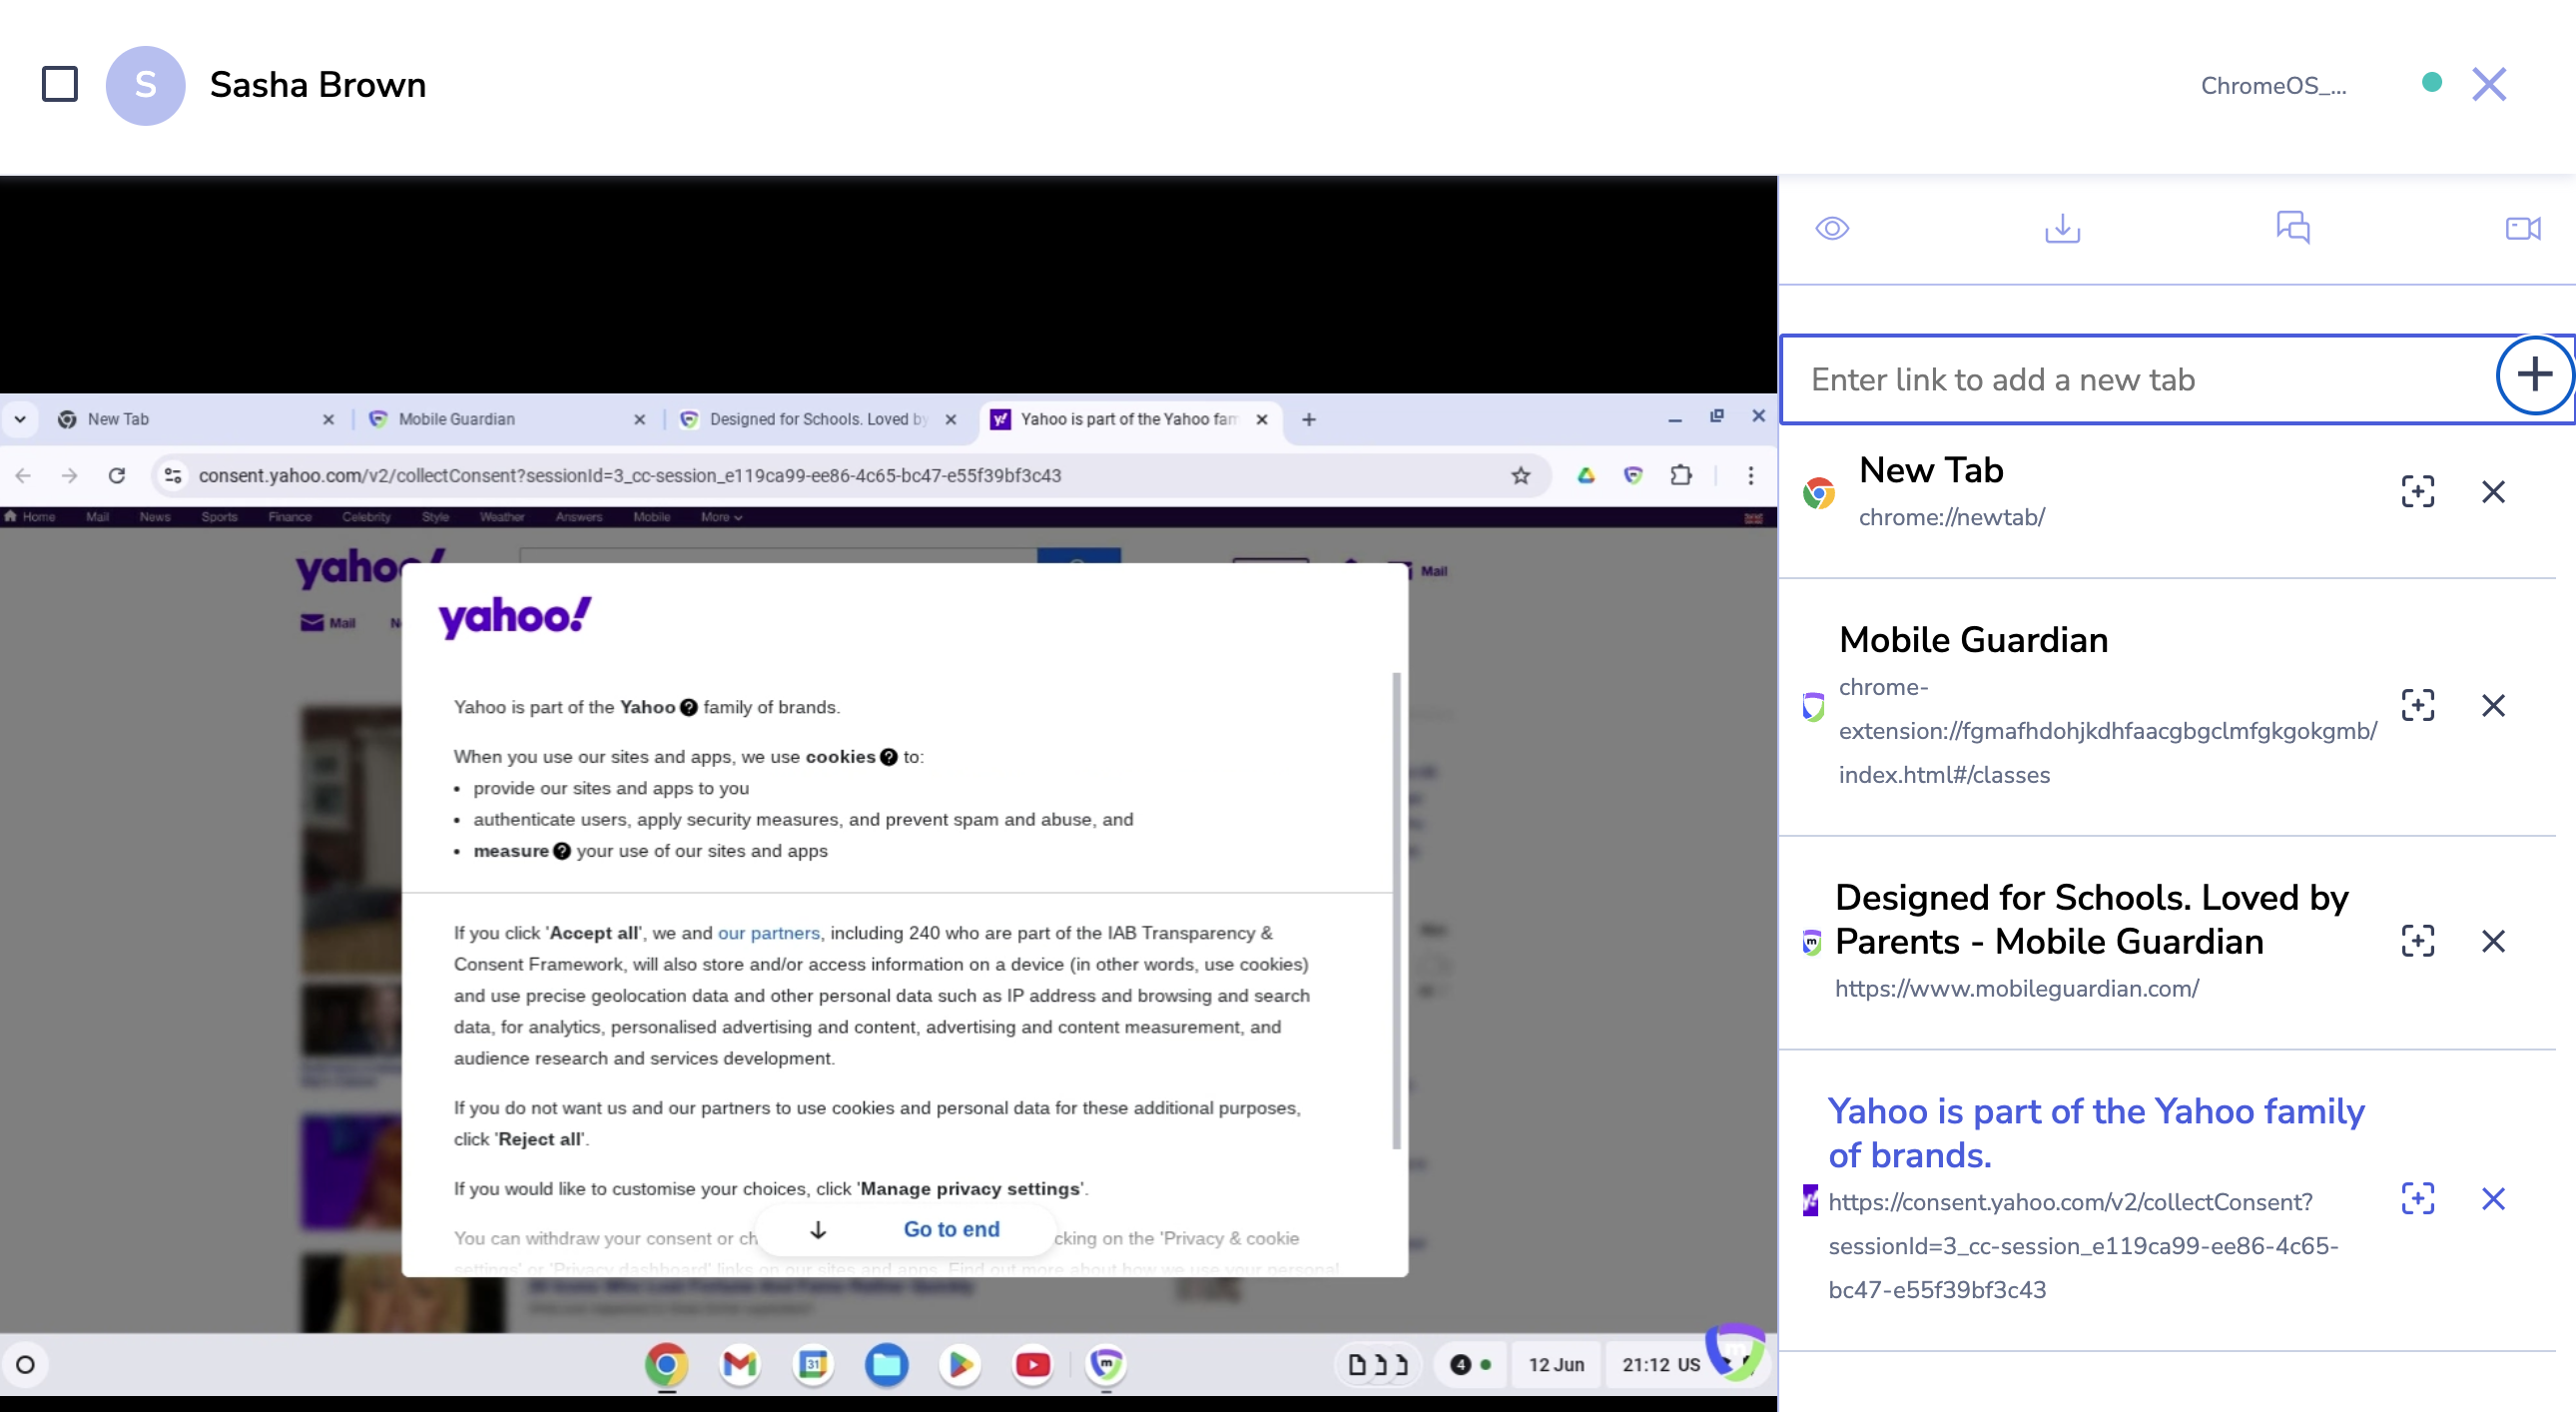This screenshot has width=2576, height=1412.
Task: Bookmark the consent.yahoo.com page via star icon
Action: [x=1521, y=476]
